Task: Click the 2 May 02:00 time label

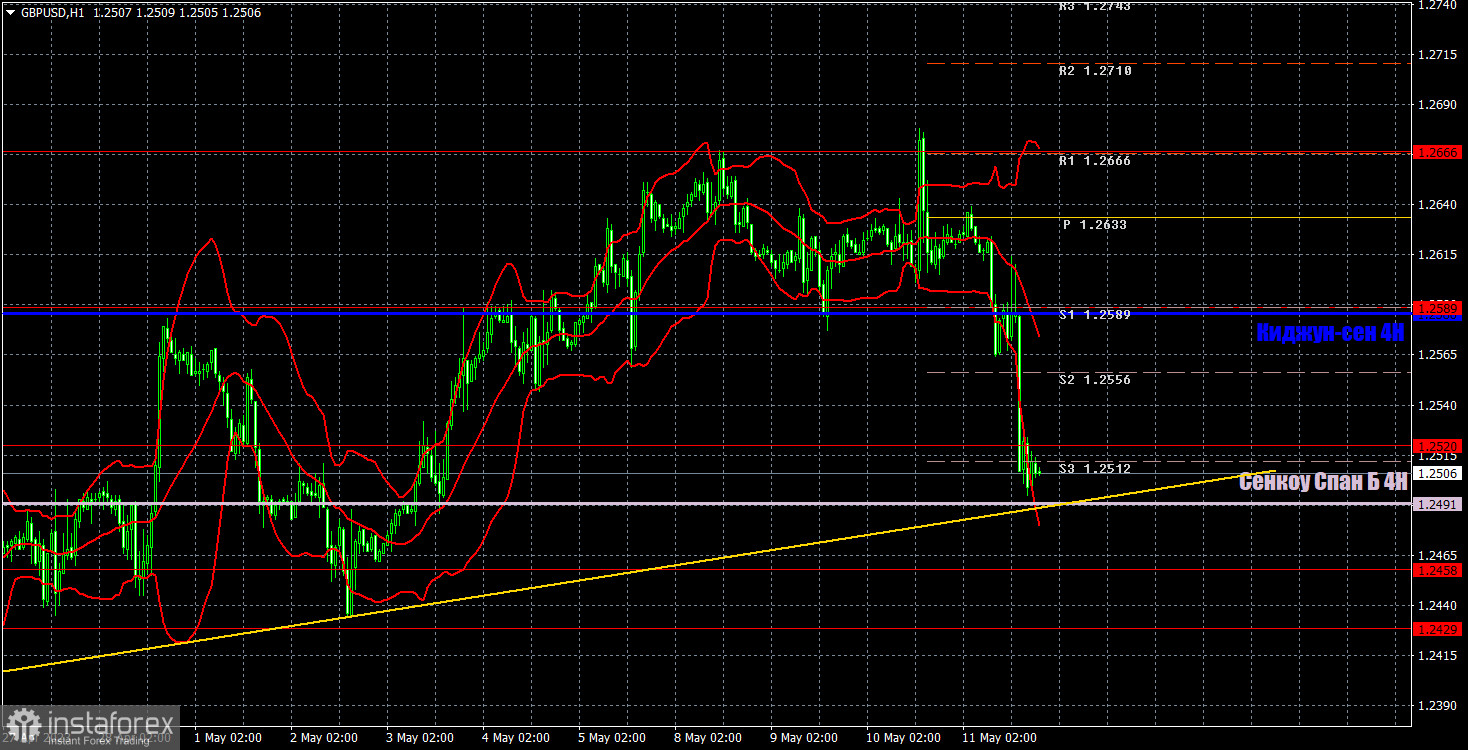Action: point(324,738)
